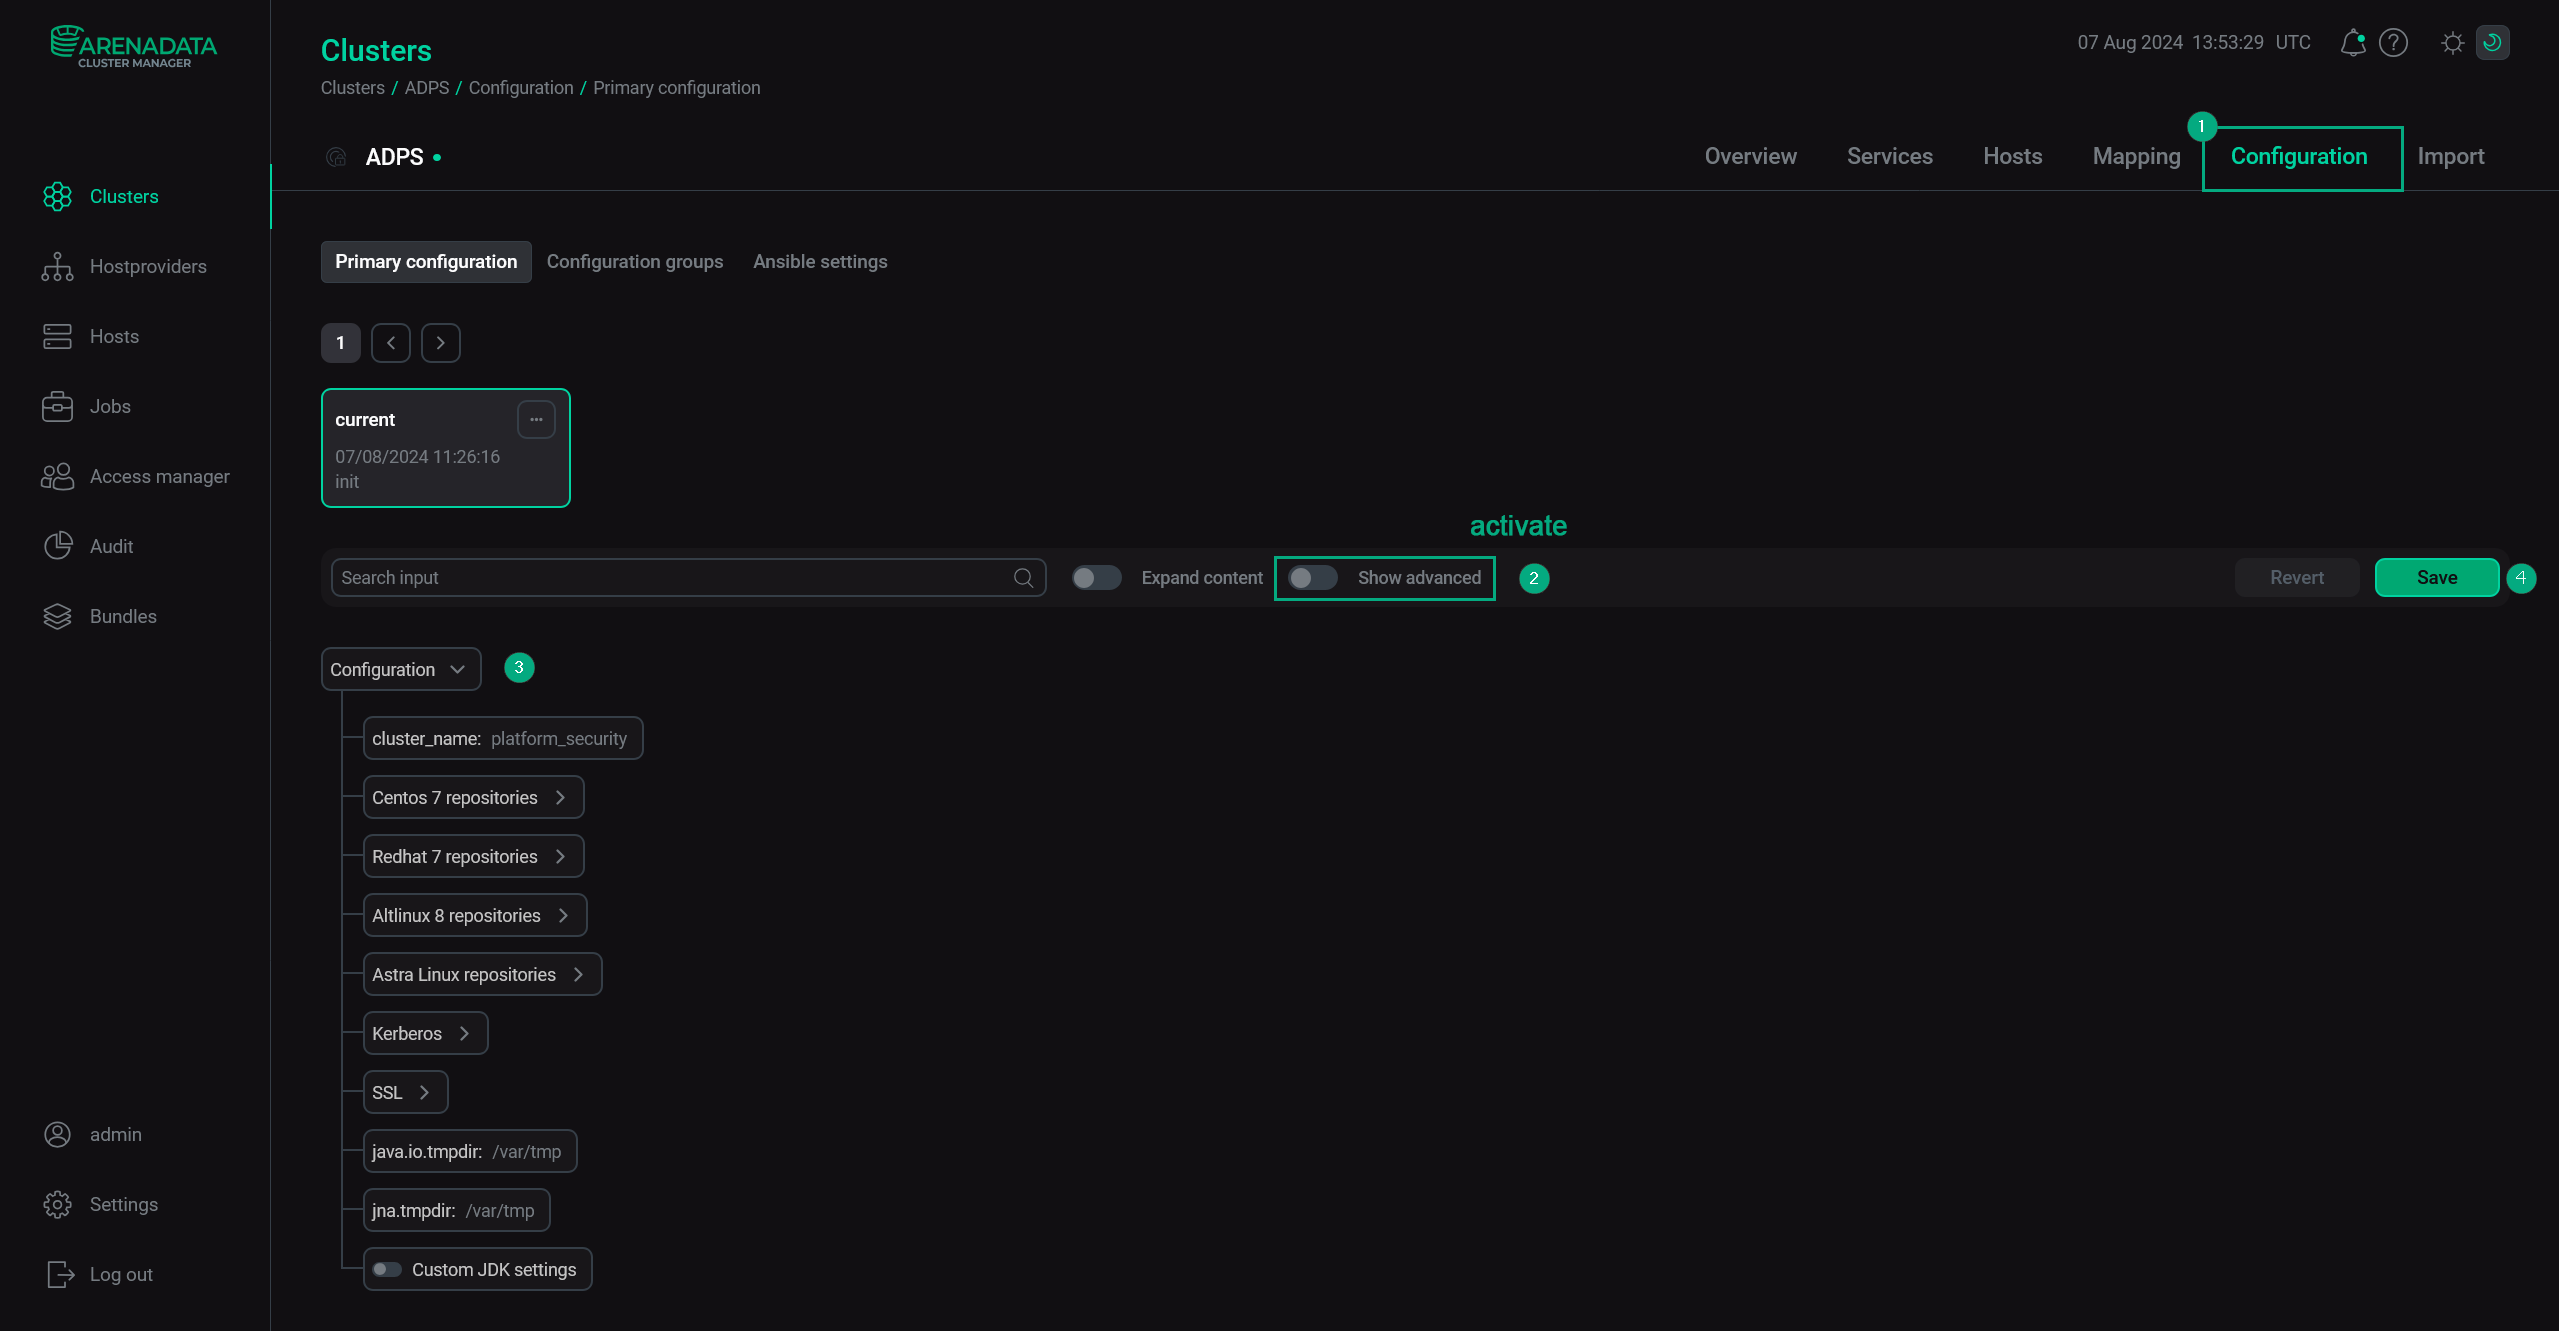The width and height of the screenshot is (2559, 1332).
Task: Expand SSL settings
Action: (x=405, y=1092)
